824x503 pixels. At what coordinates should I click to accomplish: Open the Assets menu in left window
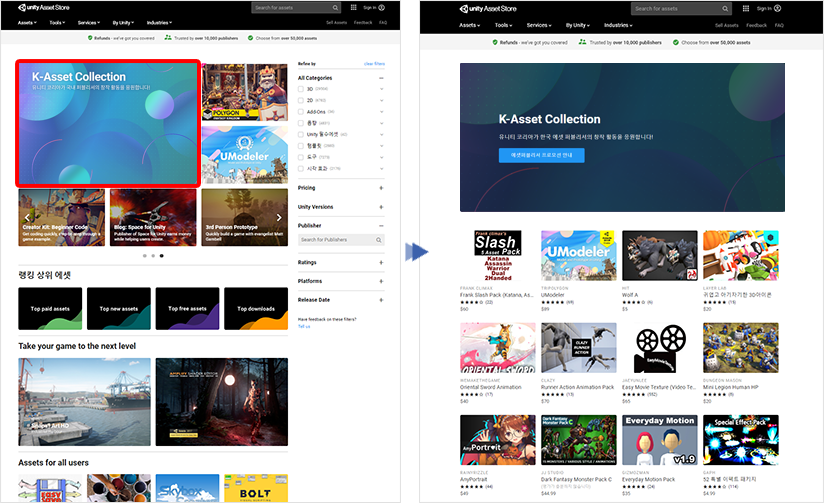(27, 23)
